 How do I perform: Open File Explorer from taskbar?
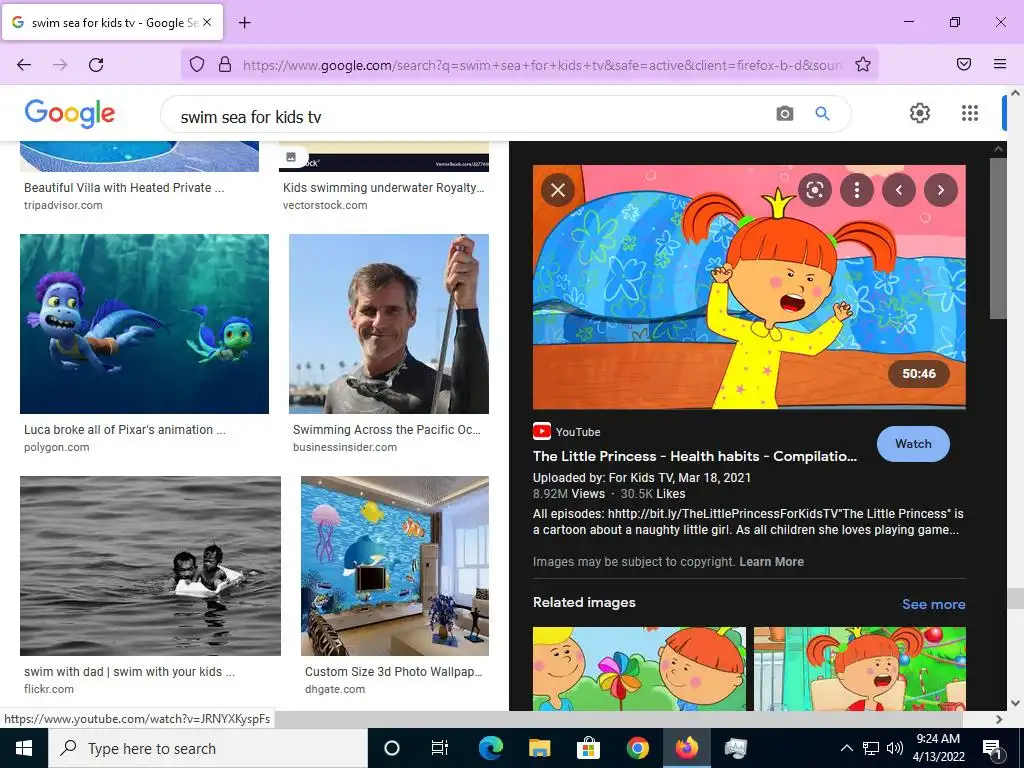coord(539,748)
